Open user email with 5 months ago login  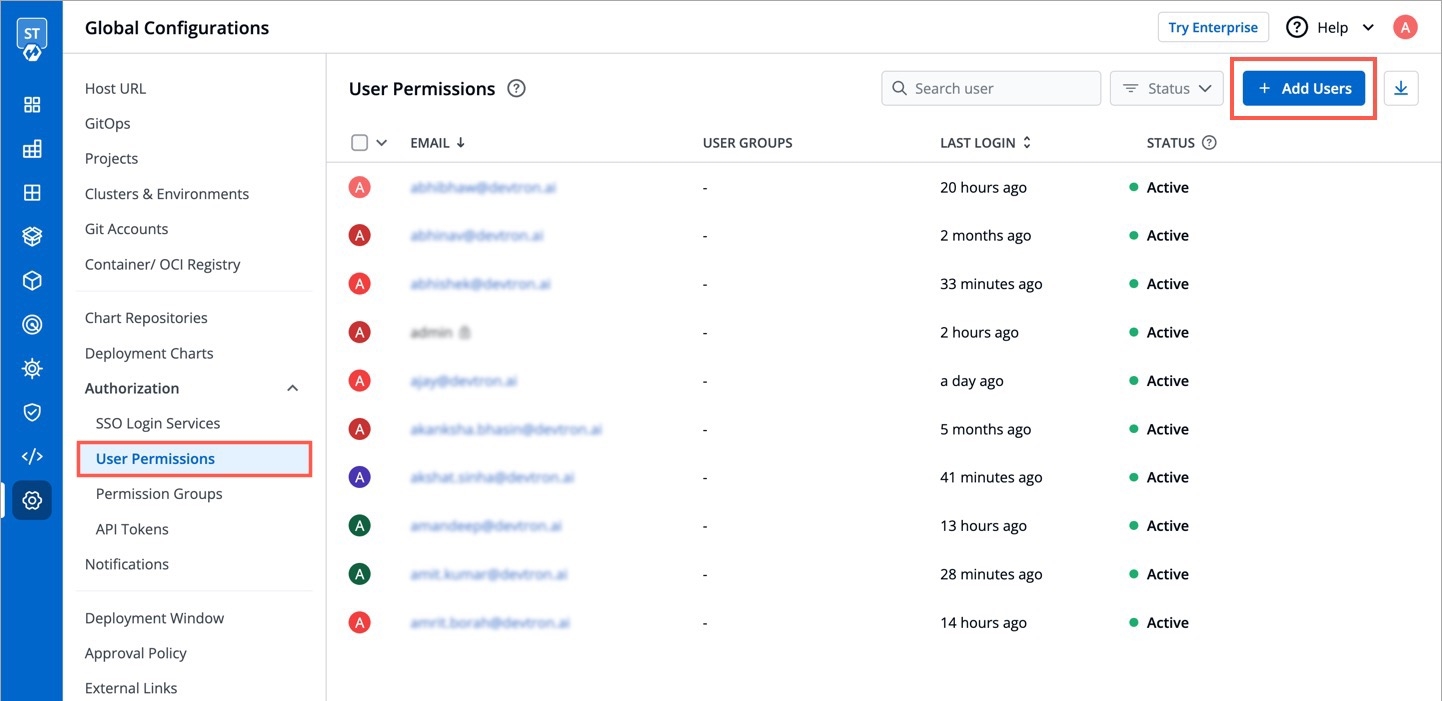506,429
